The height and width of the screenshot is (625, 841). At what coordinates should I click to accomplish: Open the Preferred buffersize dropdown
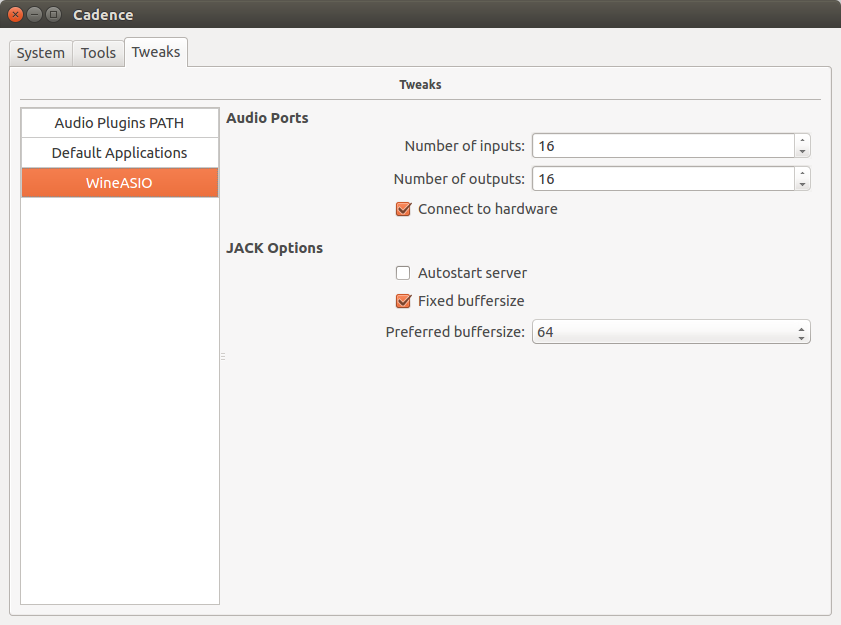click(671, 332)
